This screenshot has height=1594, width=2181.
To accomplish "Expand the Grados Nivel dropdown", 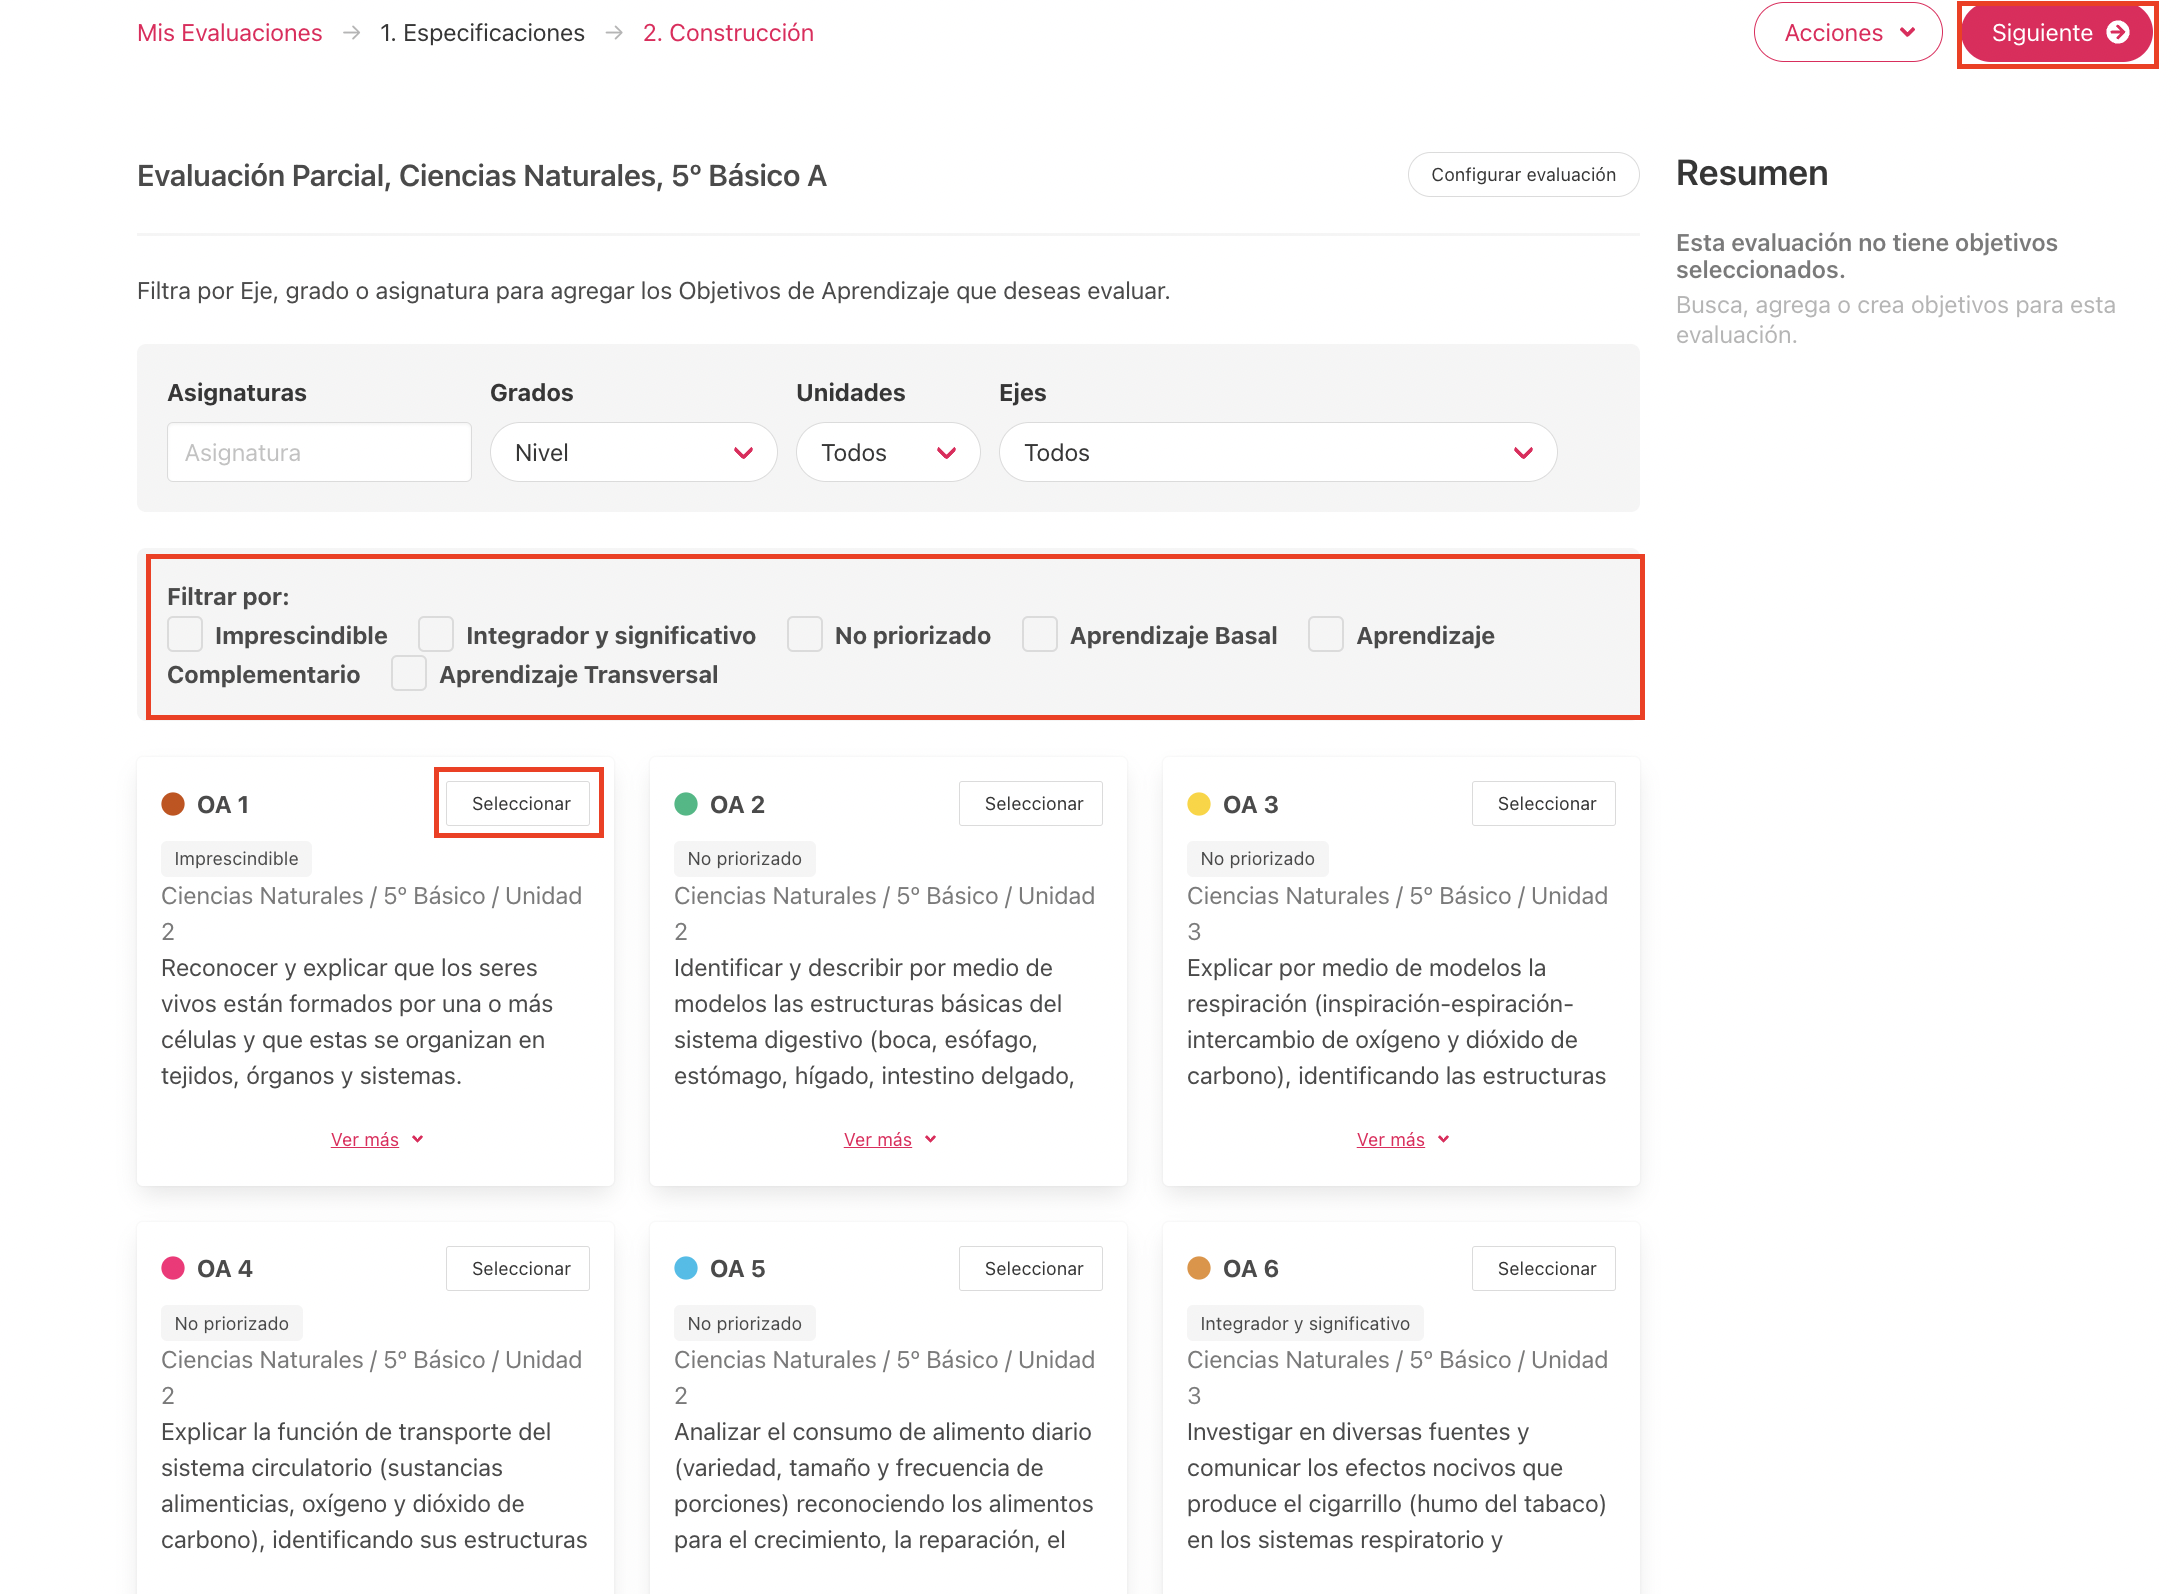I will point(633,452).
